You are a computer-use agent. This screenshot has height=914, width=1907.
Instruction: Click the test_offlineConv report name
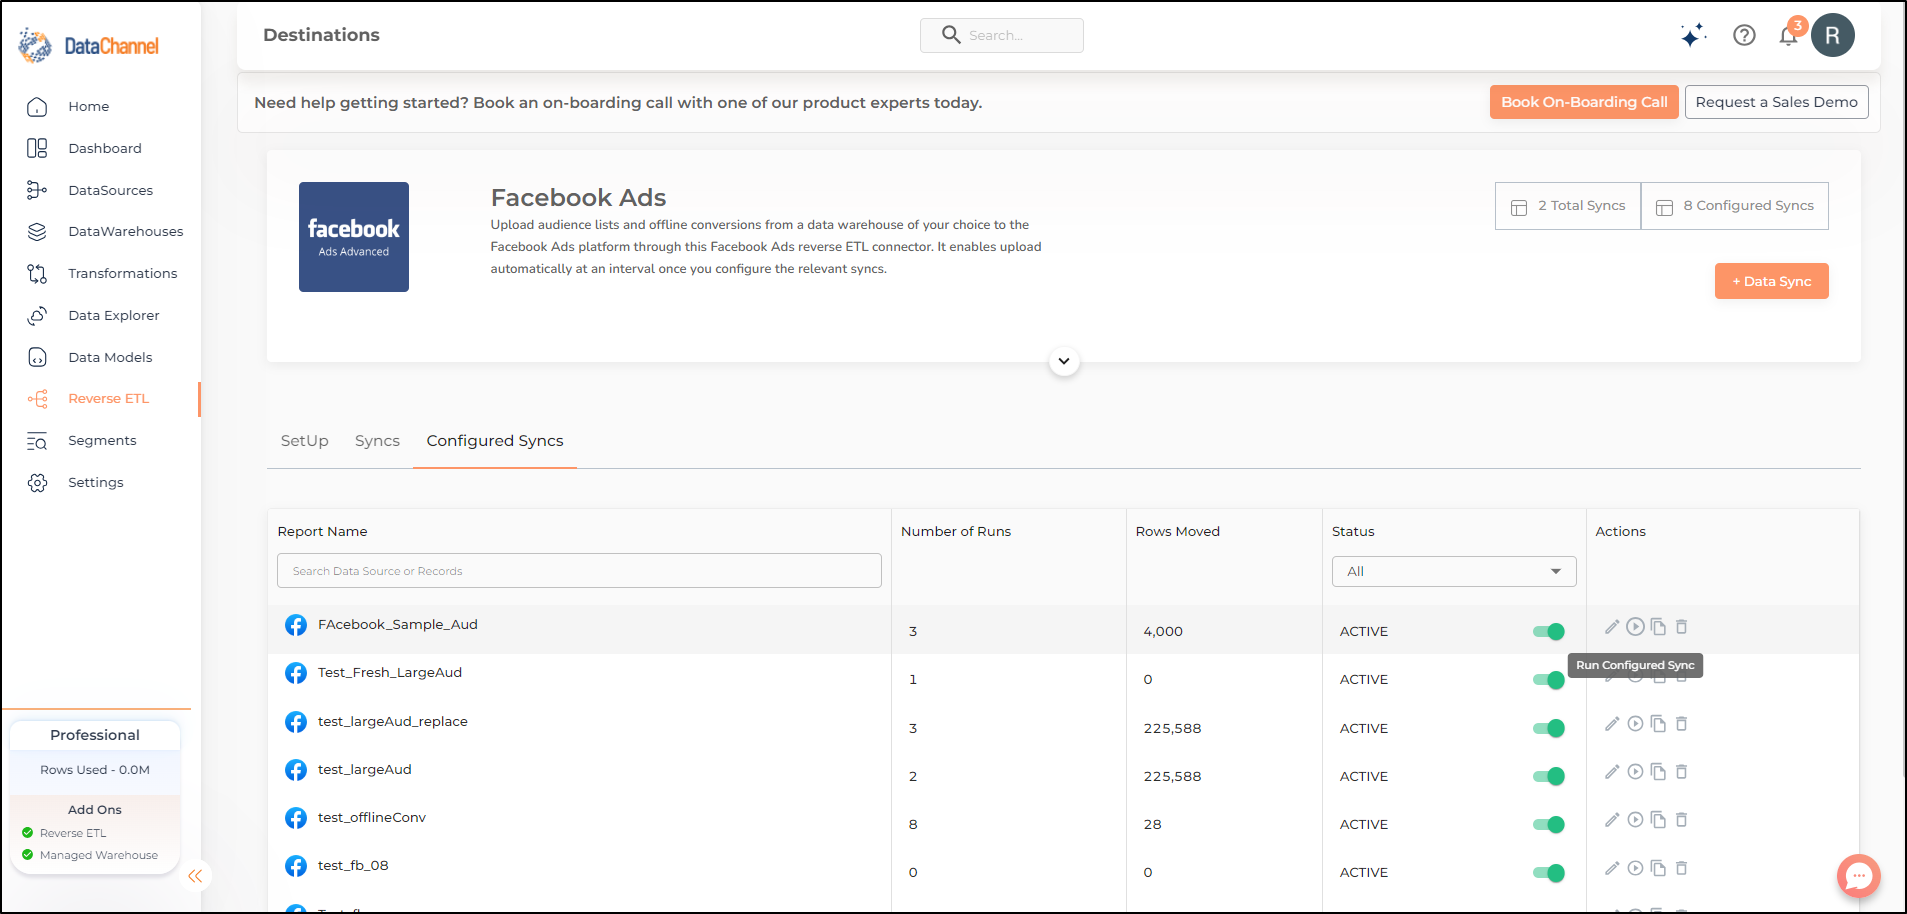pyautogui.click(x=372, y=818)
